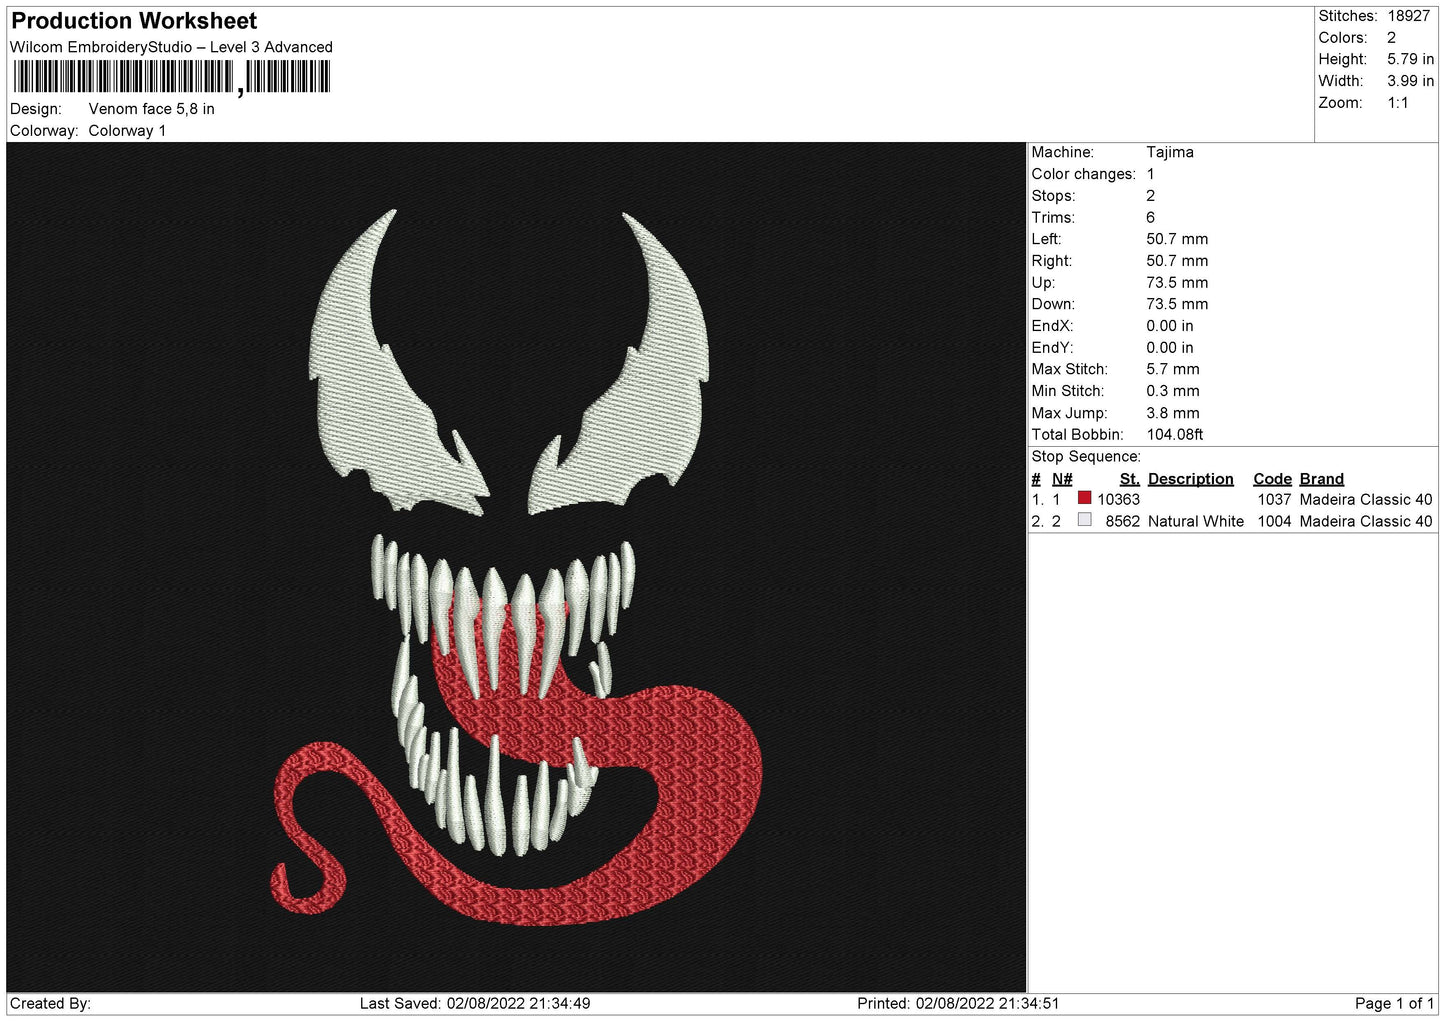Click the N# column header
Viewport: 1445px width, 1021px height.
click(1062, 479)
